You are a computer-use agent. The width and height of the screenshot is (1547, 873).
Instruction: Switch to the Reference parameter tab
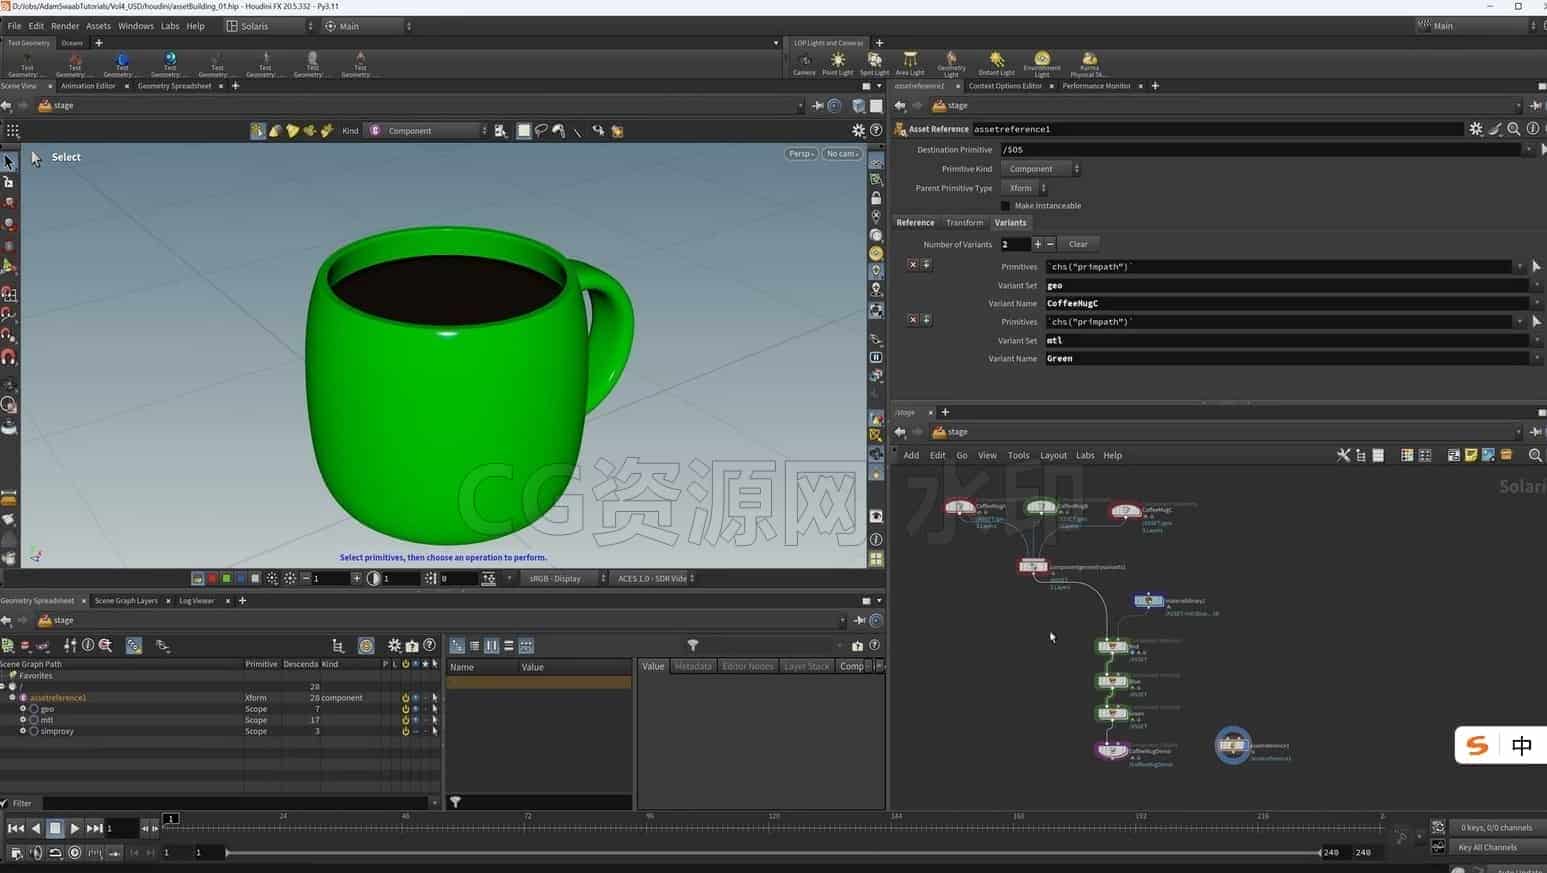(x=915, y=223)
